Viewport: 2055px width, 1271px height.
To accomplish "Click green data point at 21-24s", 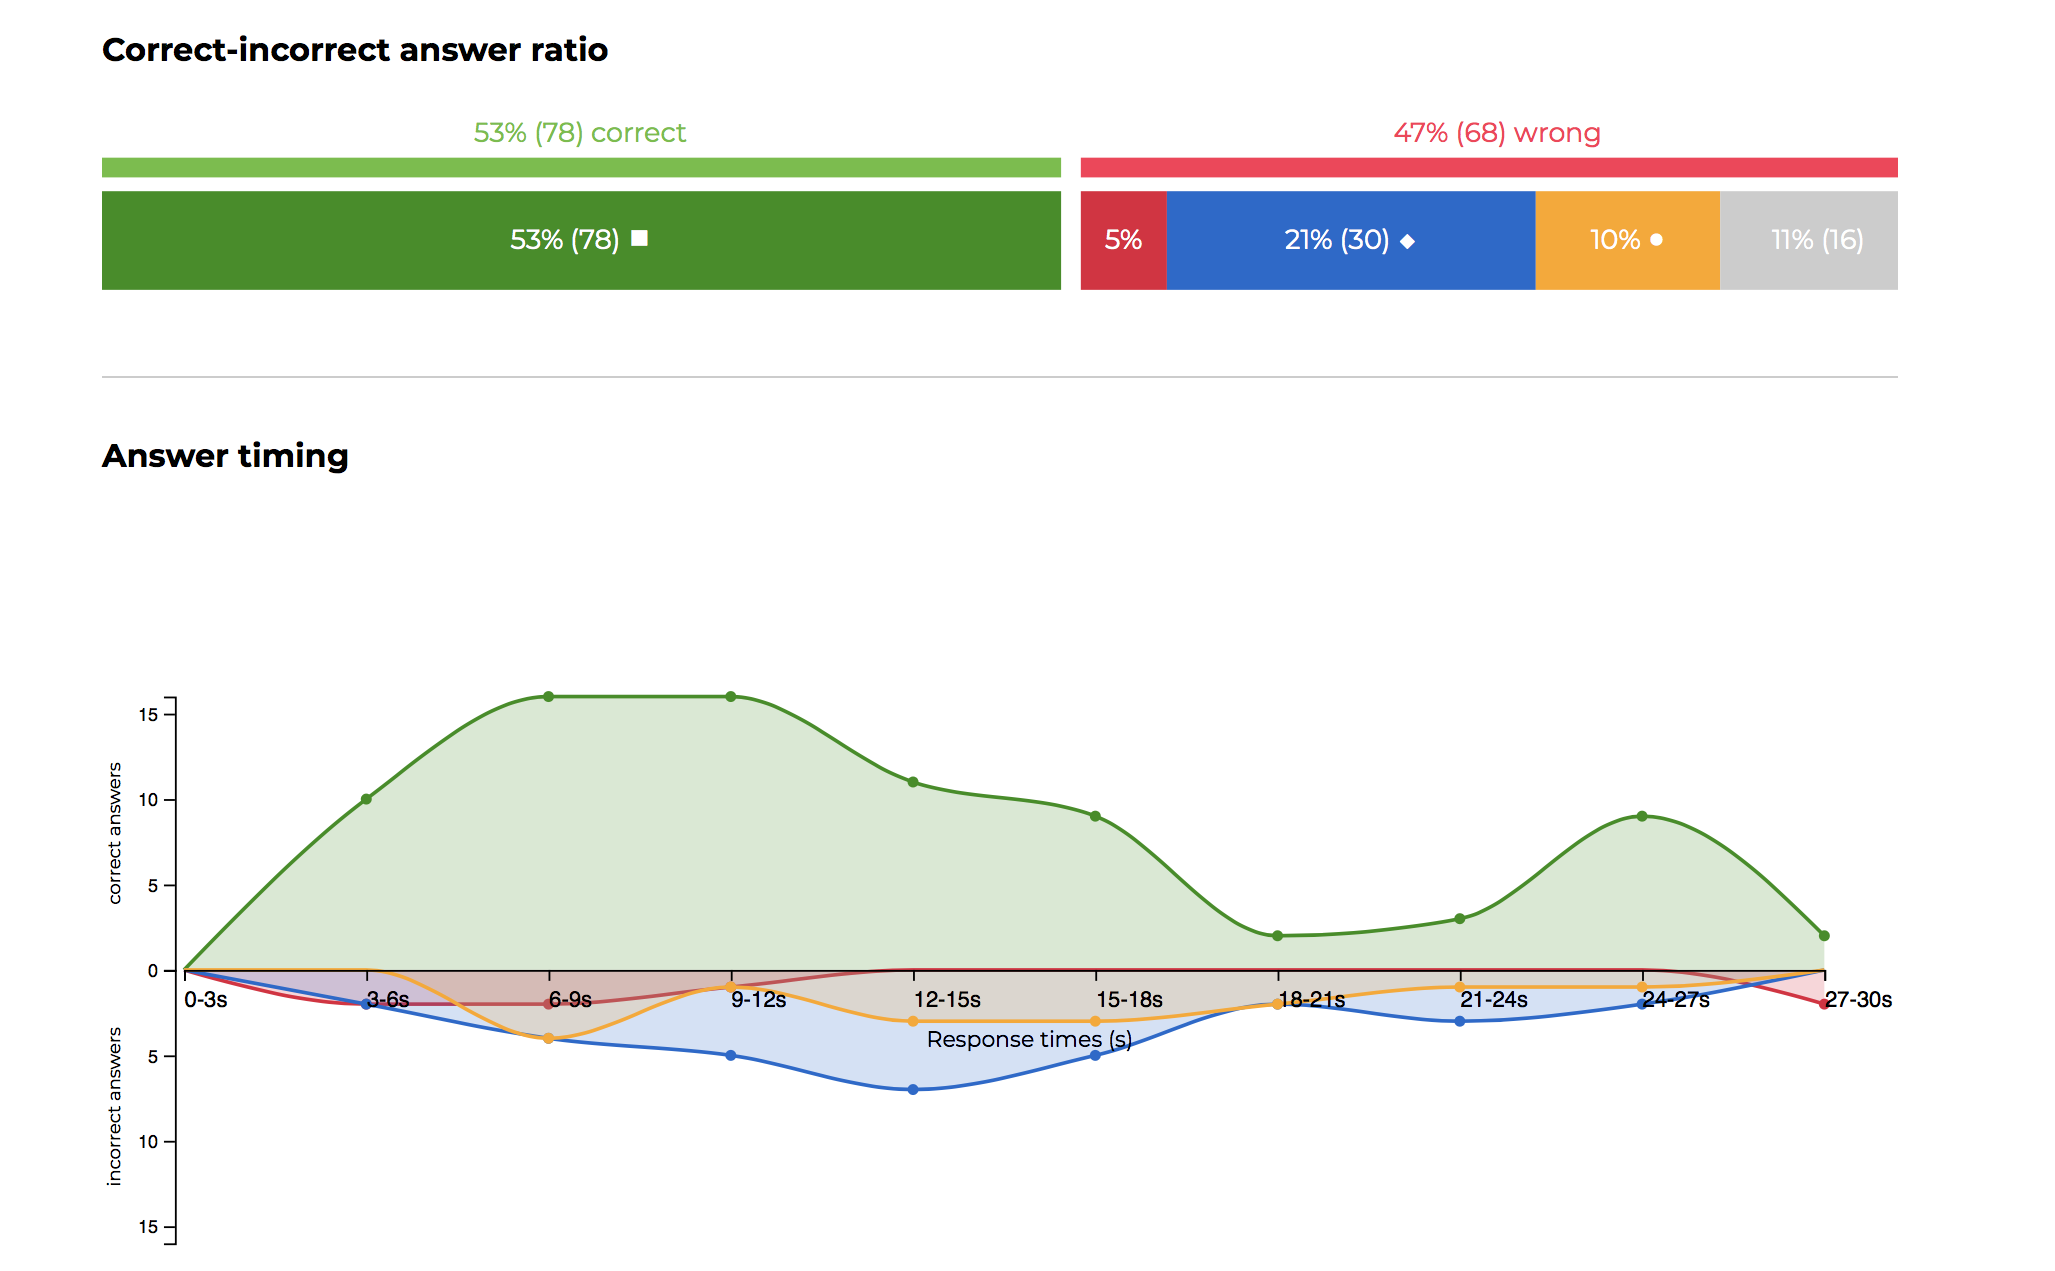I will [1460, 919].
